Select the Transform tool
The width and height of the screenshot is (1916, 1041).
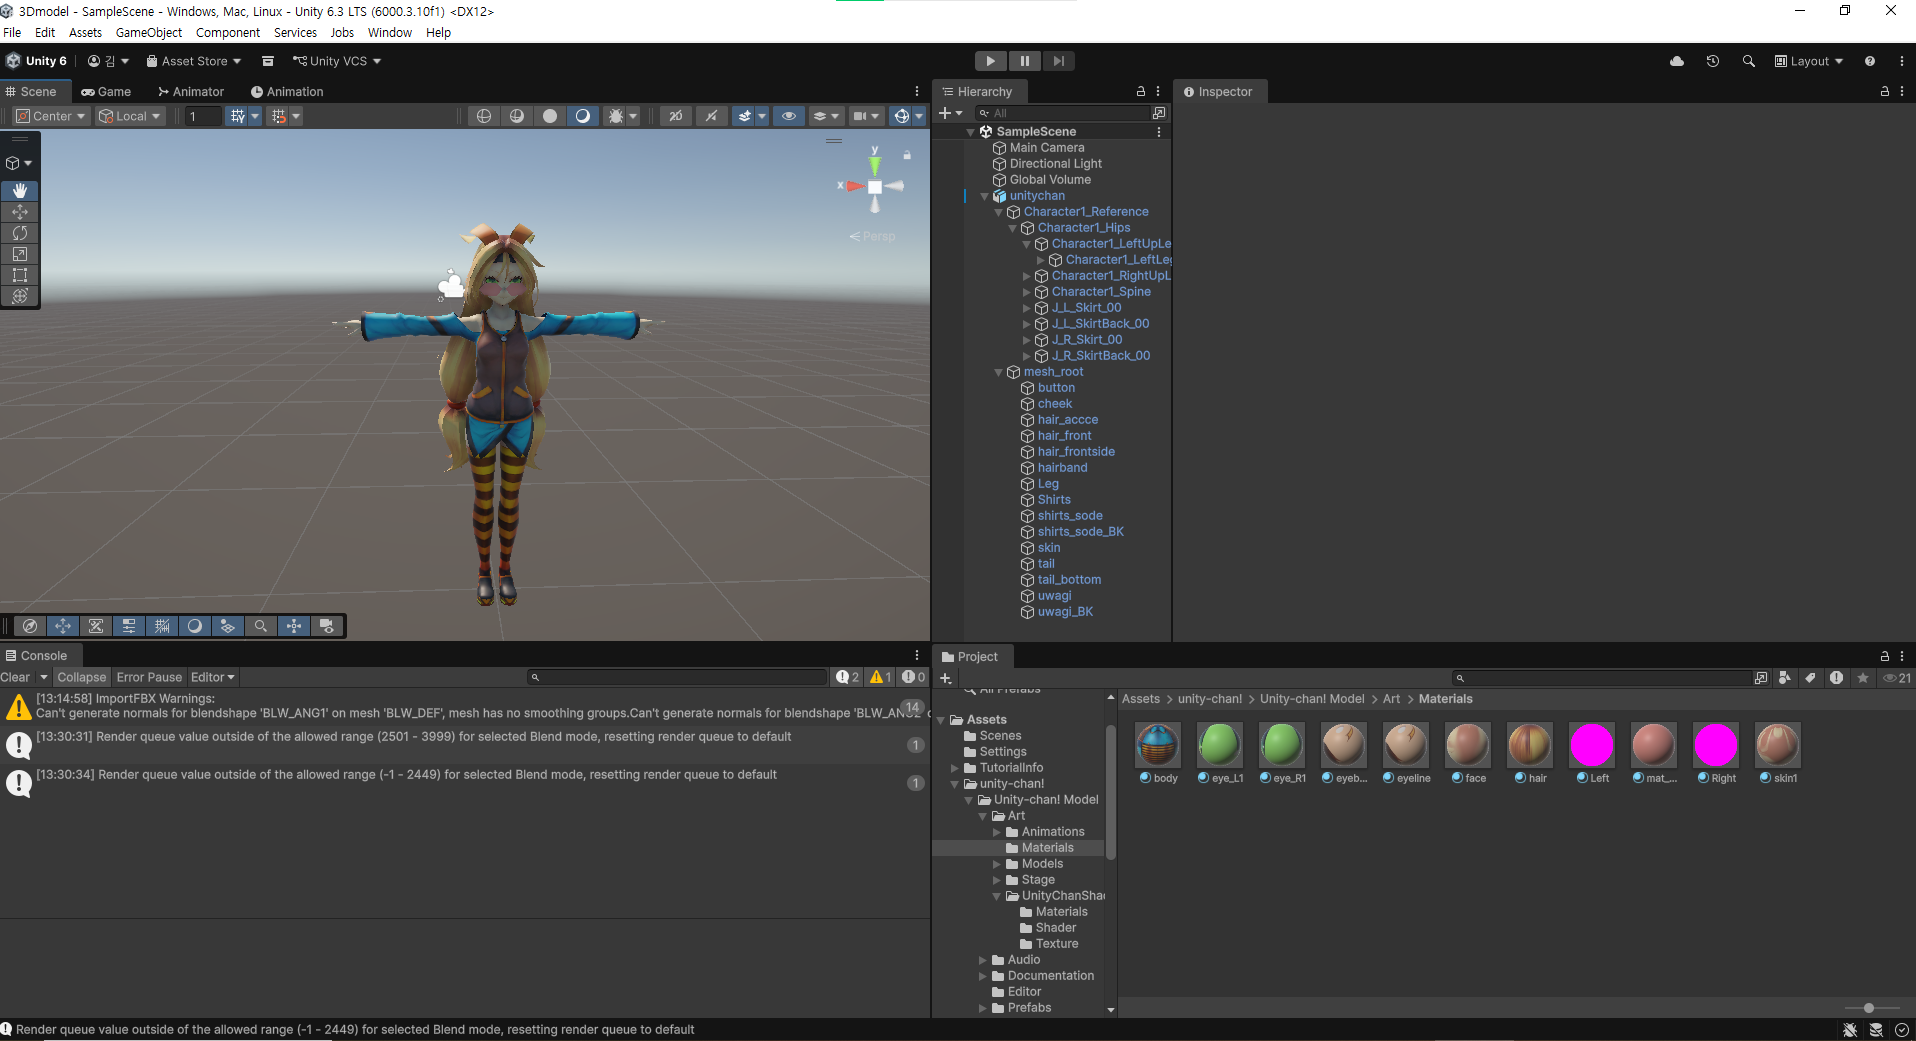(x=20, y=296)
